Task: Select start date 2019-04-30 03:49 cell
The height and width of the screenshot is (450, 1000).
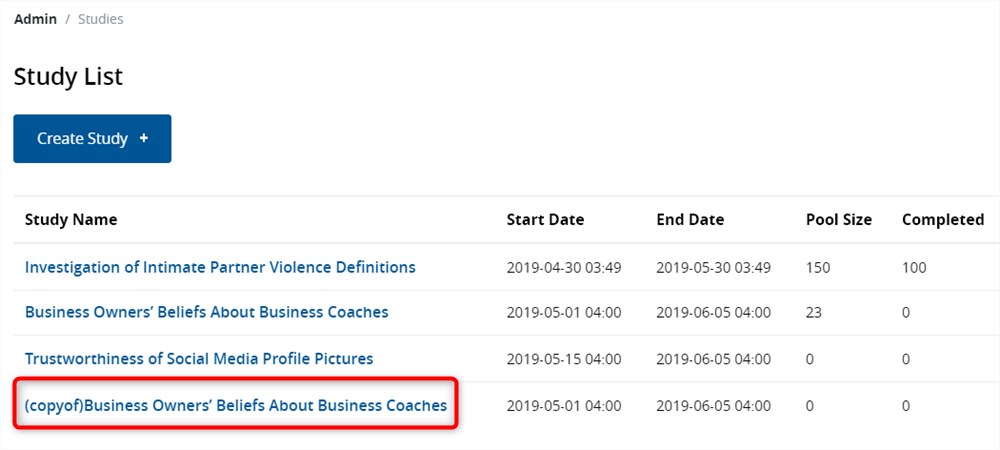Action: (564, 268)
